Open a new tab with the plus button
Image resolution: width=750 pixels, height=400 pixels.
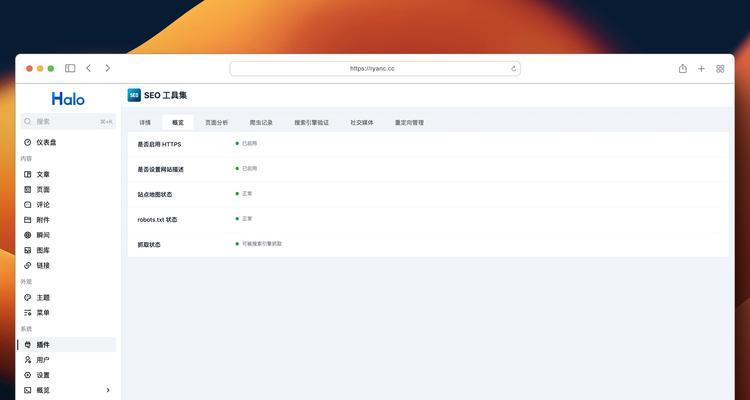(701, 69)
